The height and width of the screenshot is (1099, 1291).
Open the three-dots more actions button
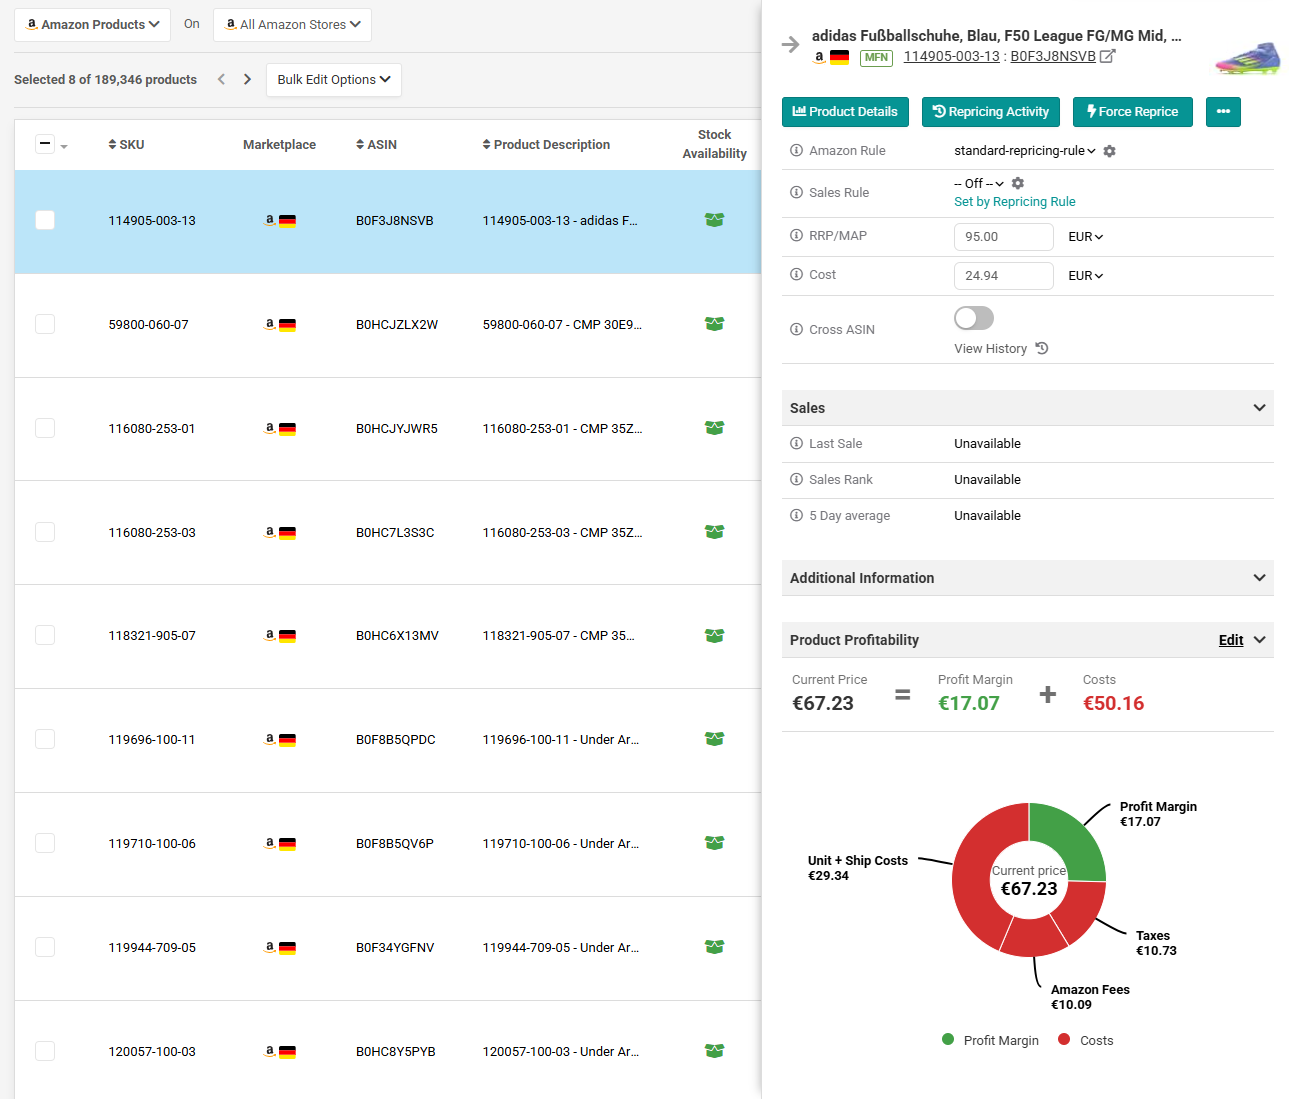[x=1223, y=112]
